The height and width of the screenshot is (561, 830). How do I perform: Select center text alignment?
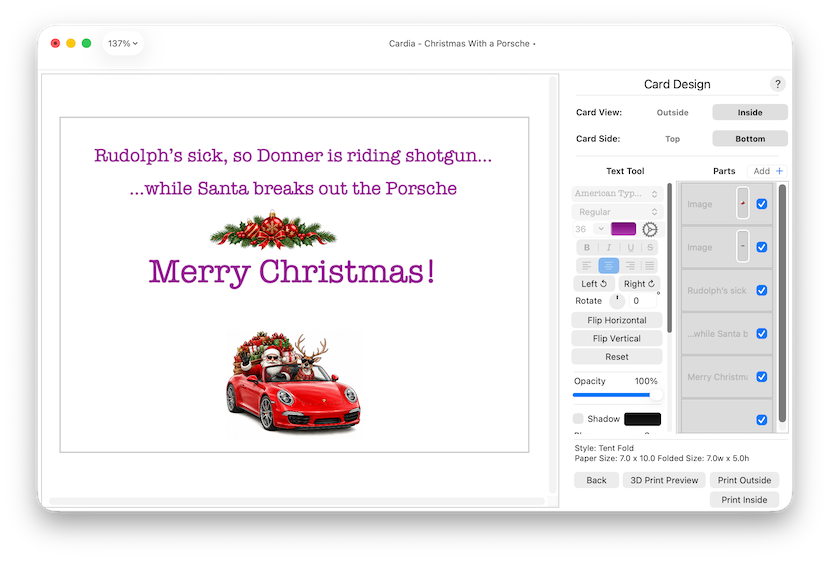point(609,266)
